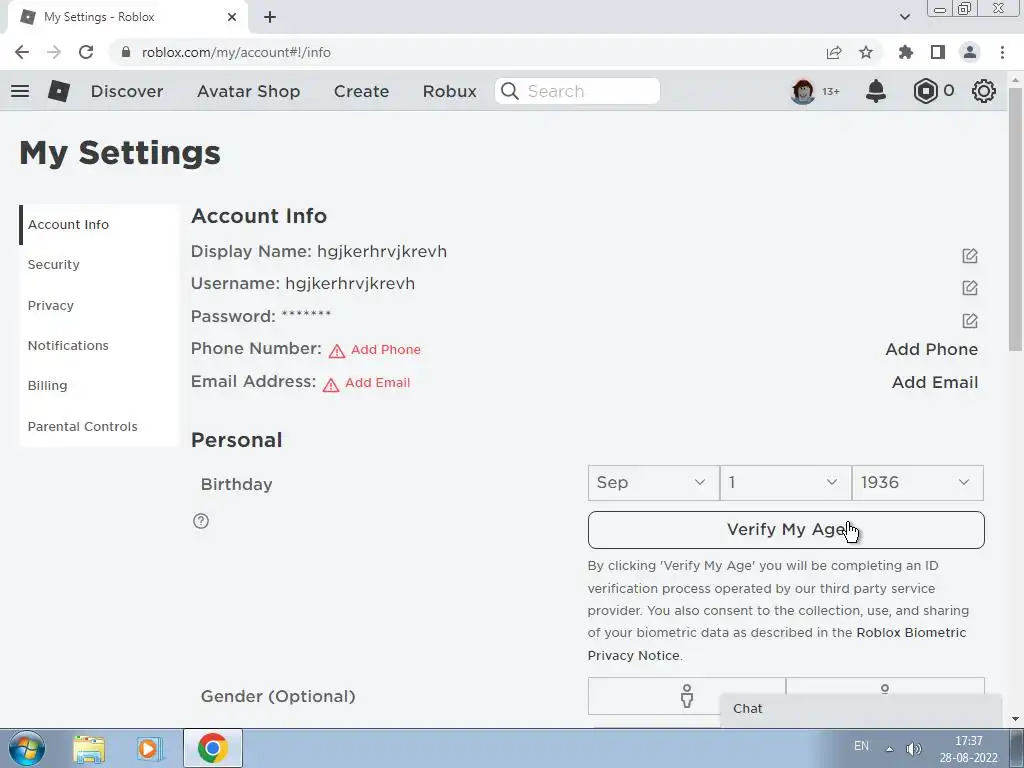Open the birthday year dropdown (1936)
The width and height of the screenshot is (1024, 768).
(918, 483)
